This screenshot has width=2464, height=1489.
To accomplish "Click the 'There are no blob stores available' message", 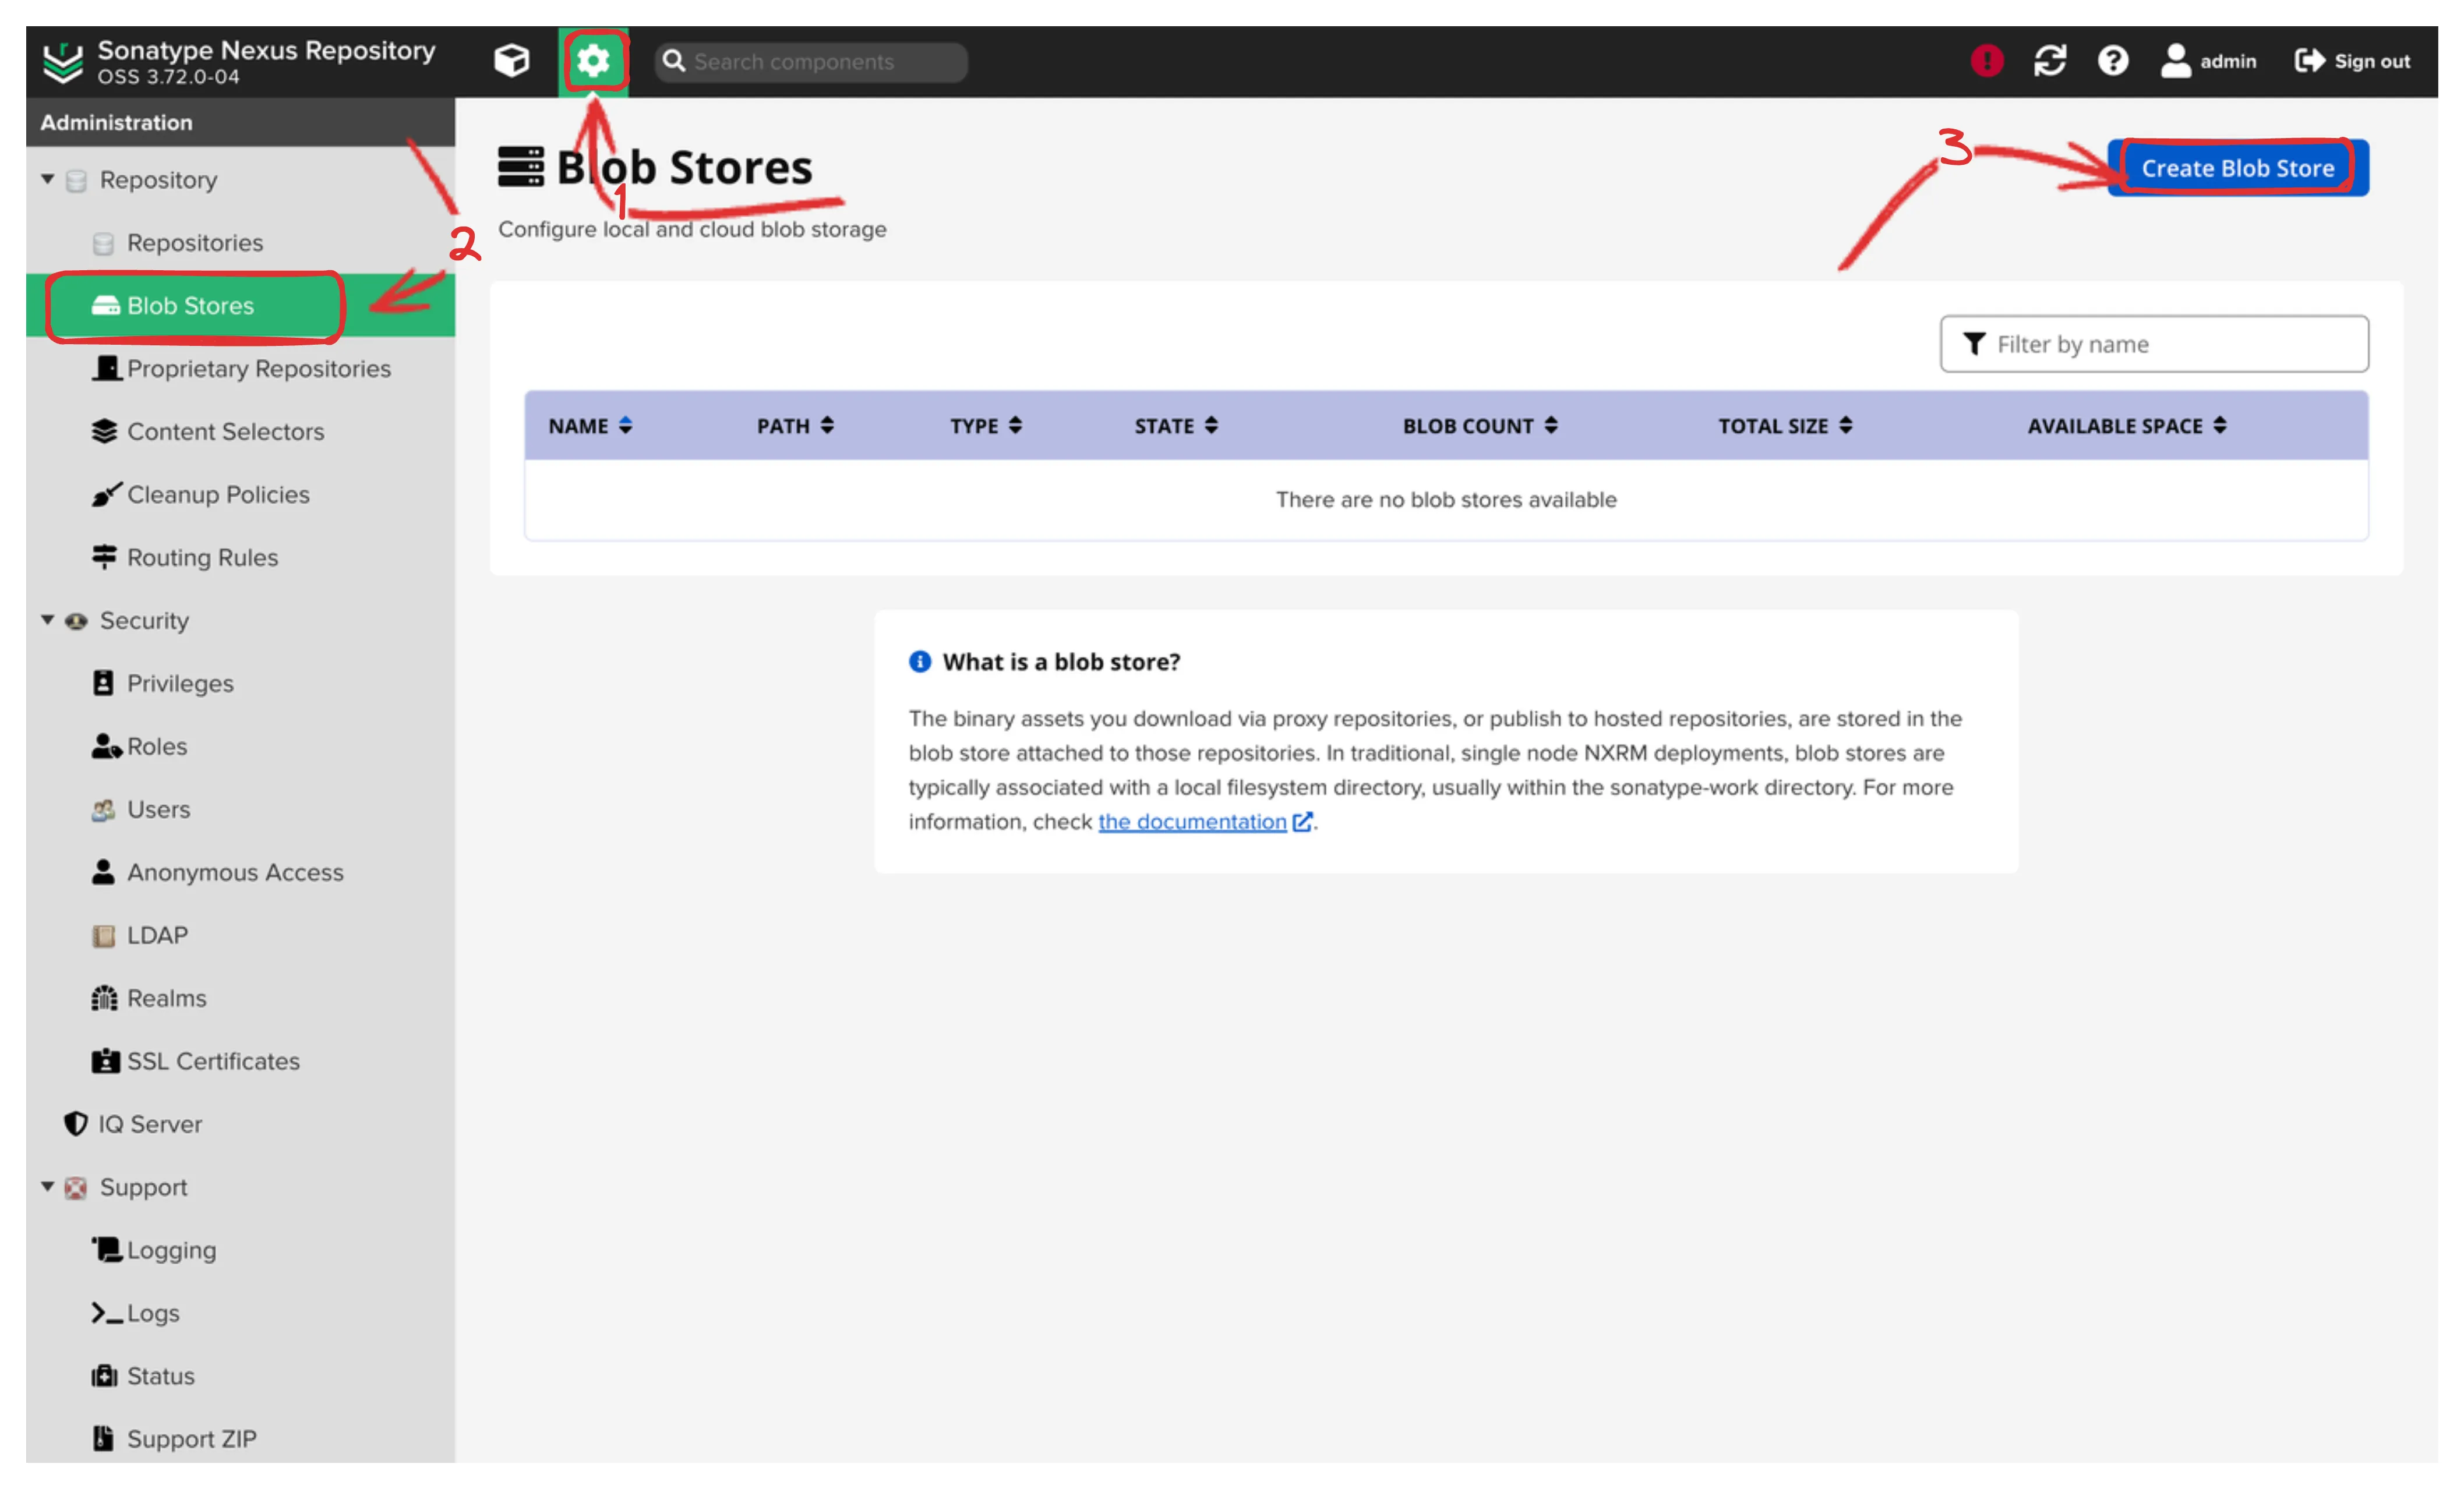I will click(x=1446, y=500).
